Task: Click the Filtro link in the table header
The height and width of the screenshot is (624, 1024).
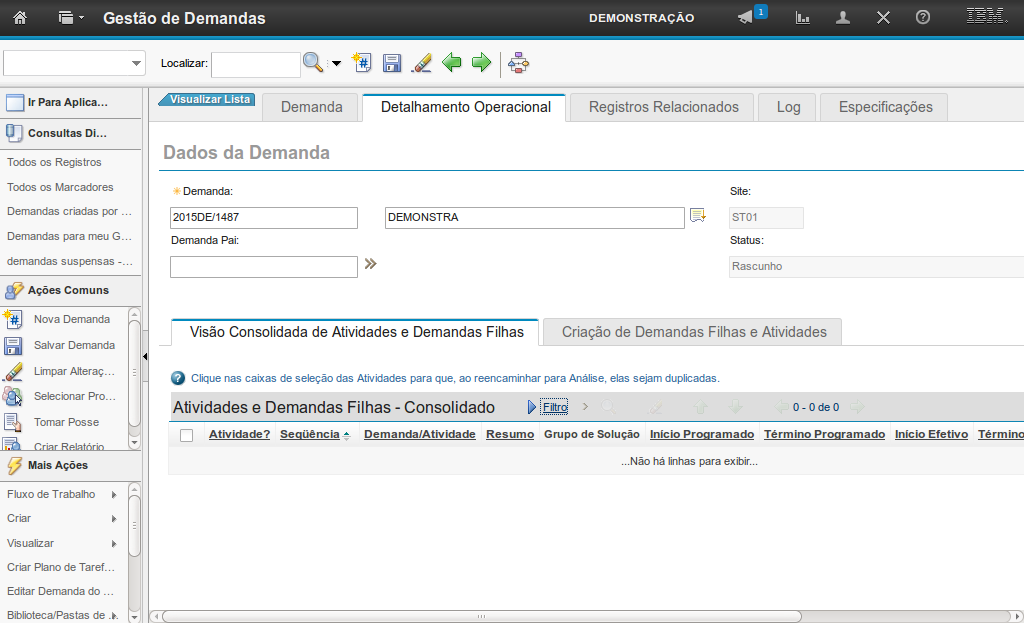Action: point(554,407)
